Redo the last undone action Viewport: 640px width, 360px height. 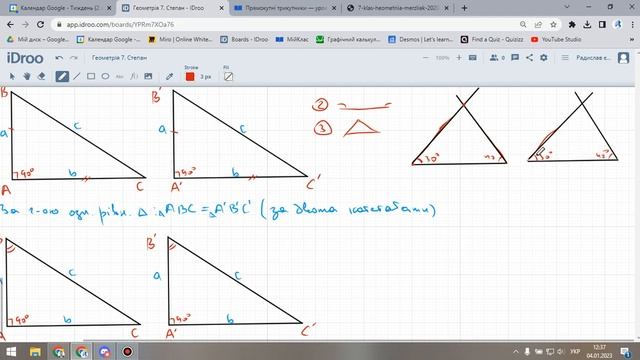click(x=74, y=58)
